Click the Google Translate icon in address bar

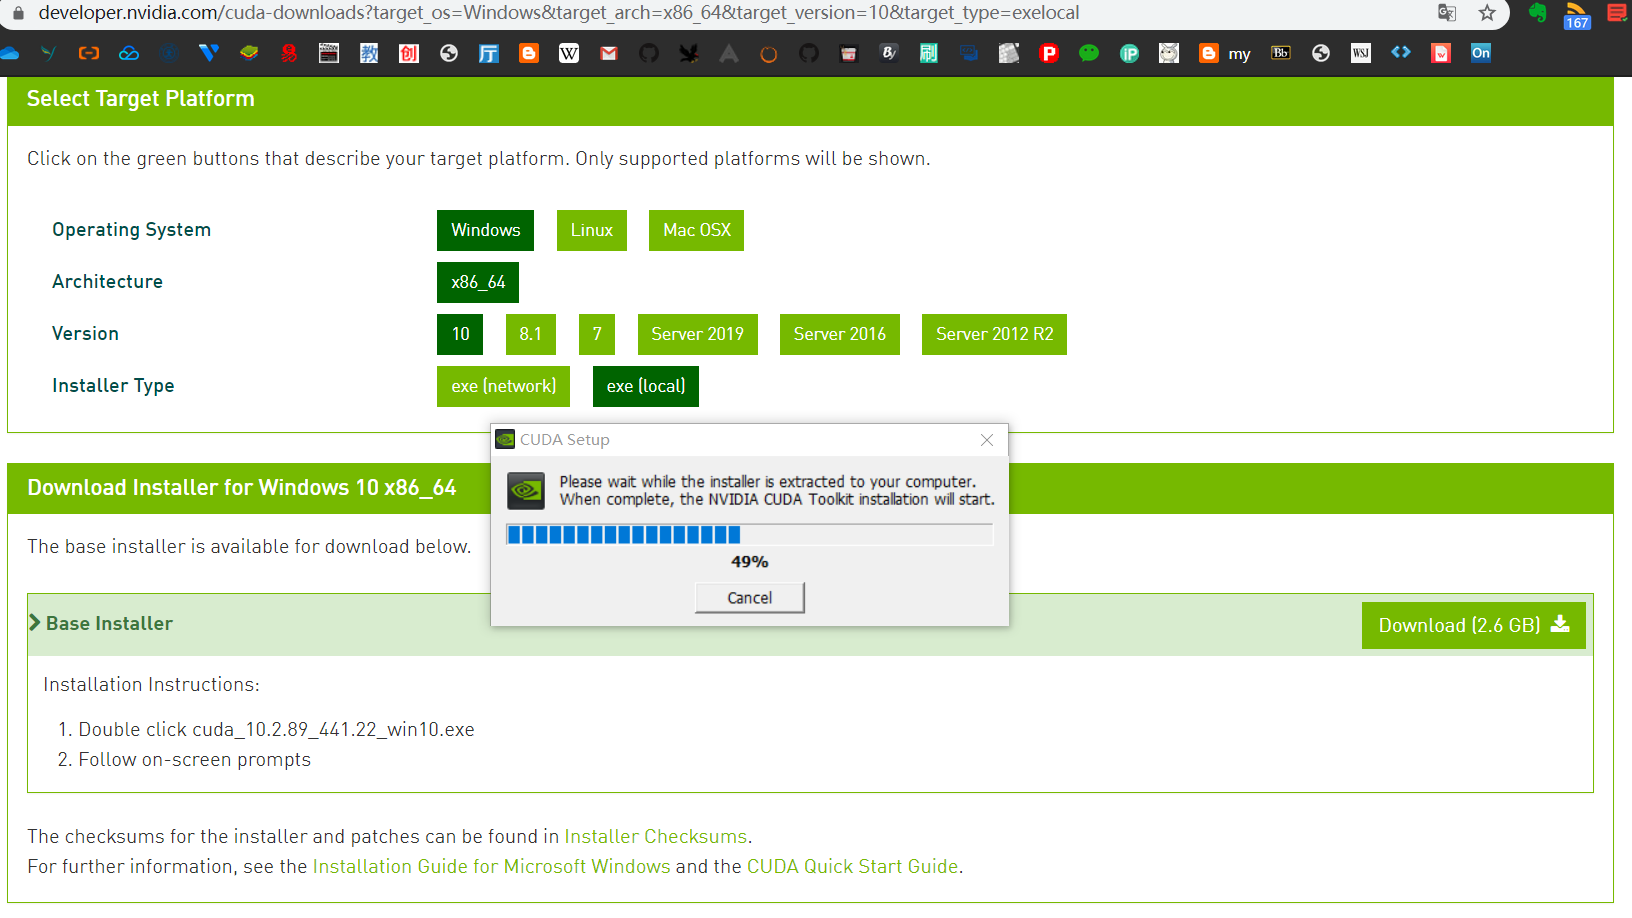click(1447, 13)
